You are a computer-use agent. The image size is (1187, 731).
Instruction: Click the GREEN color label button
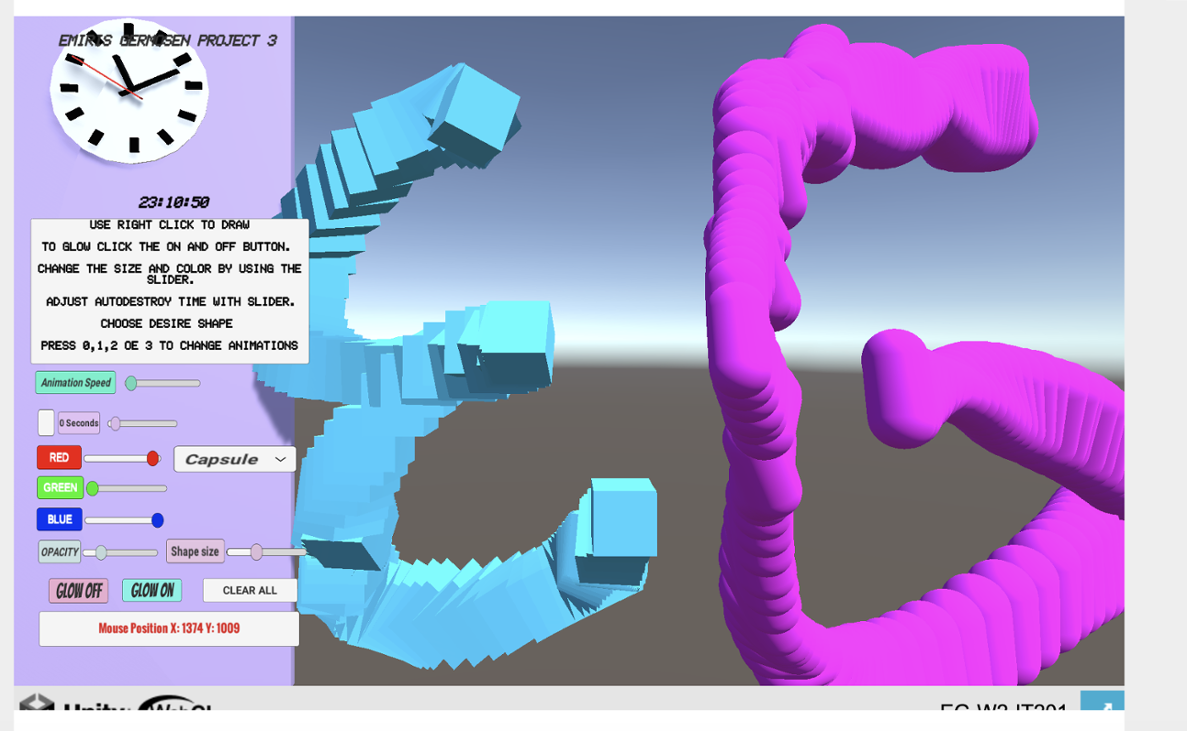59,488
